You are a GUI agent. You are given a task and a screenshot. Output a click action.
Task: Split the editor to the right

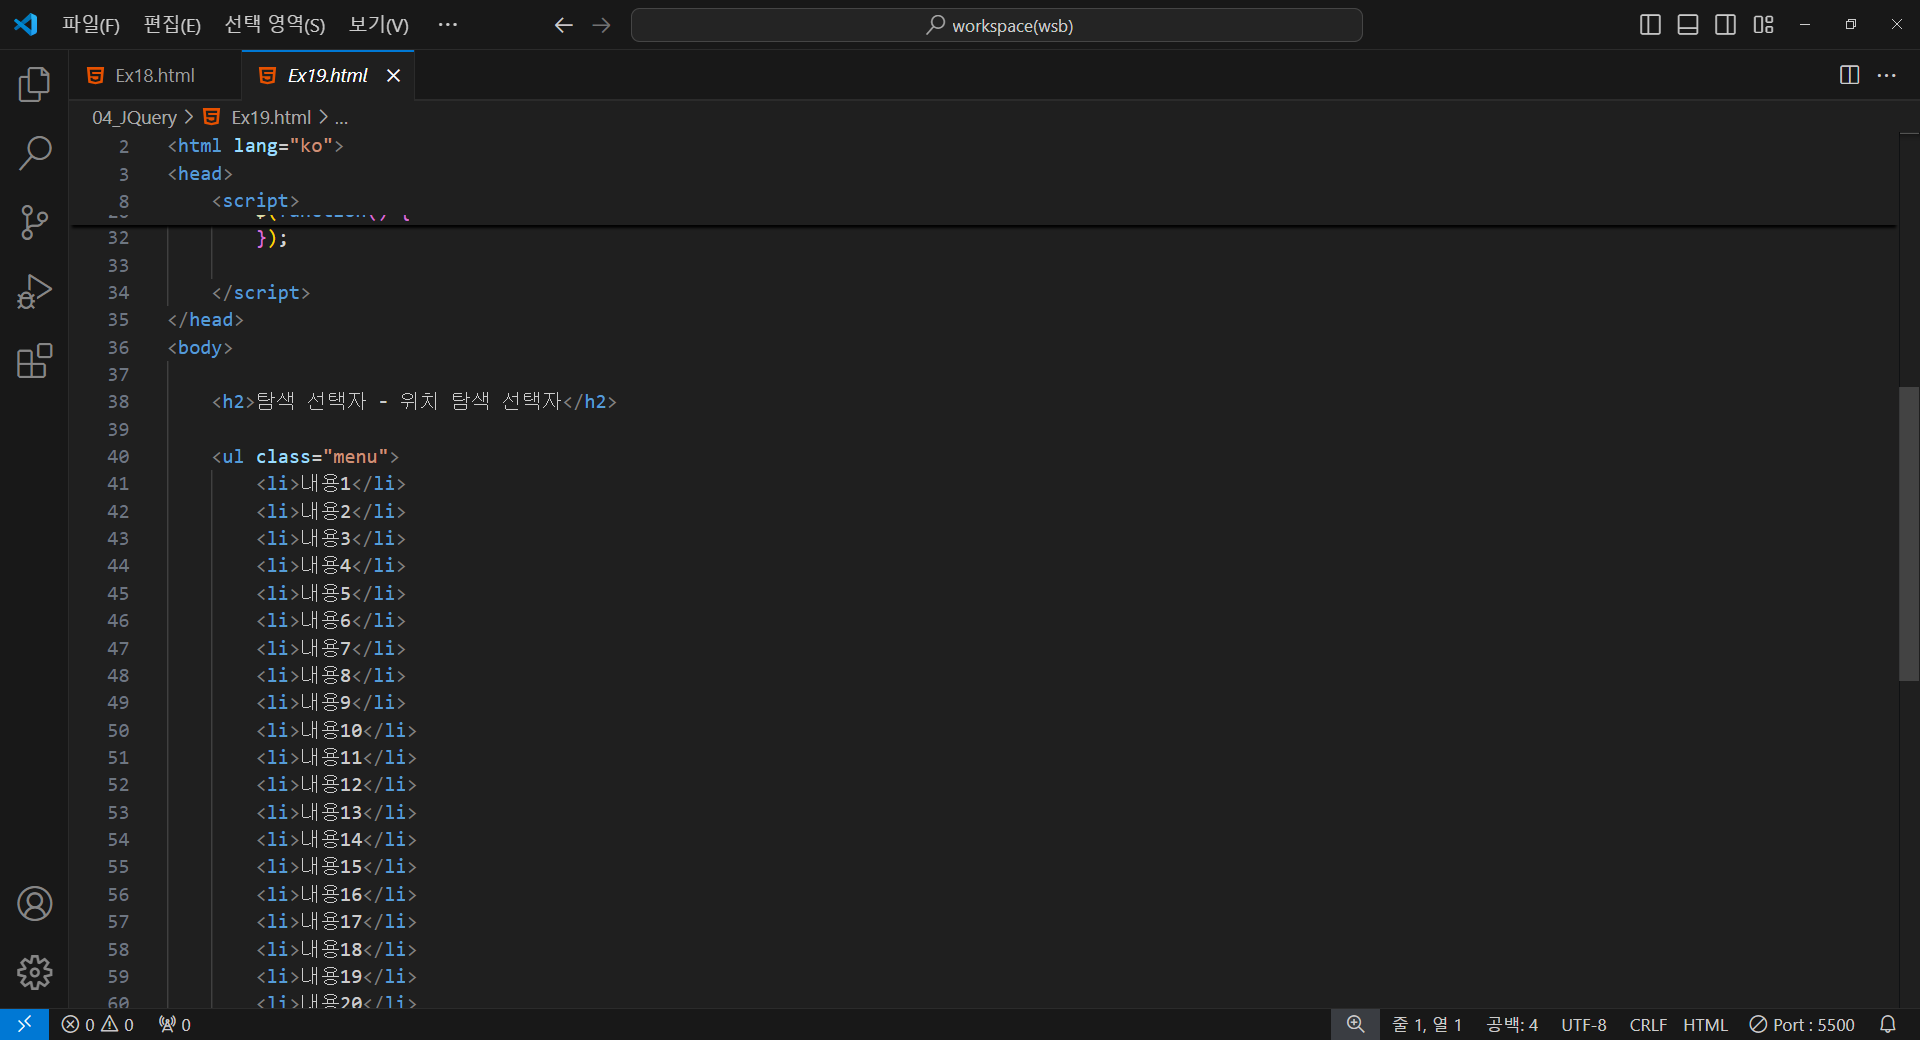1849,75
